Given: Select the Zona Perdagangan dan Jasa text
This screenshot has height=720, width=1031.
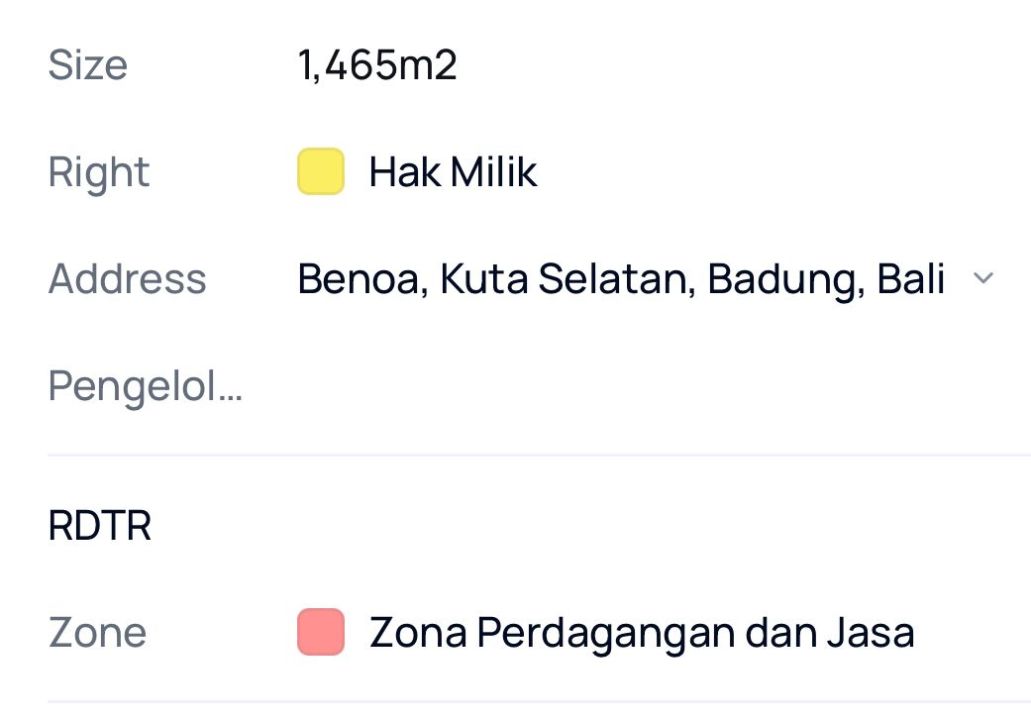Looking at the screenshot, I should (641, 633).
